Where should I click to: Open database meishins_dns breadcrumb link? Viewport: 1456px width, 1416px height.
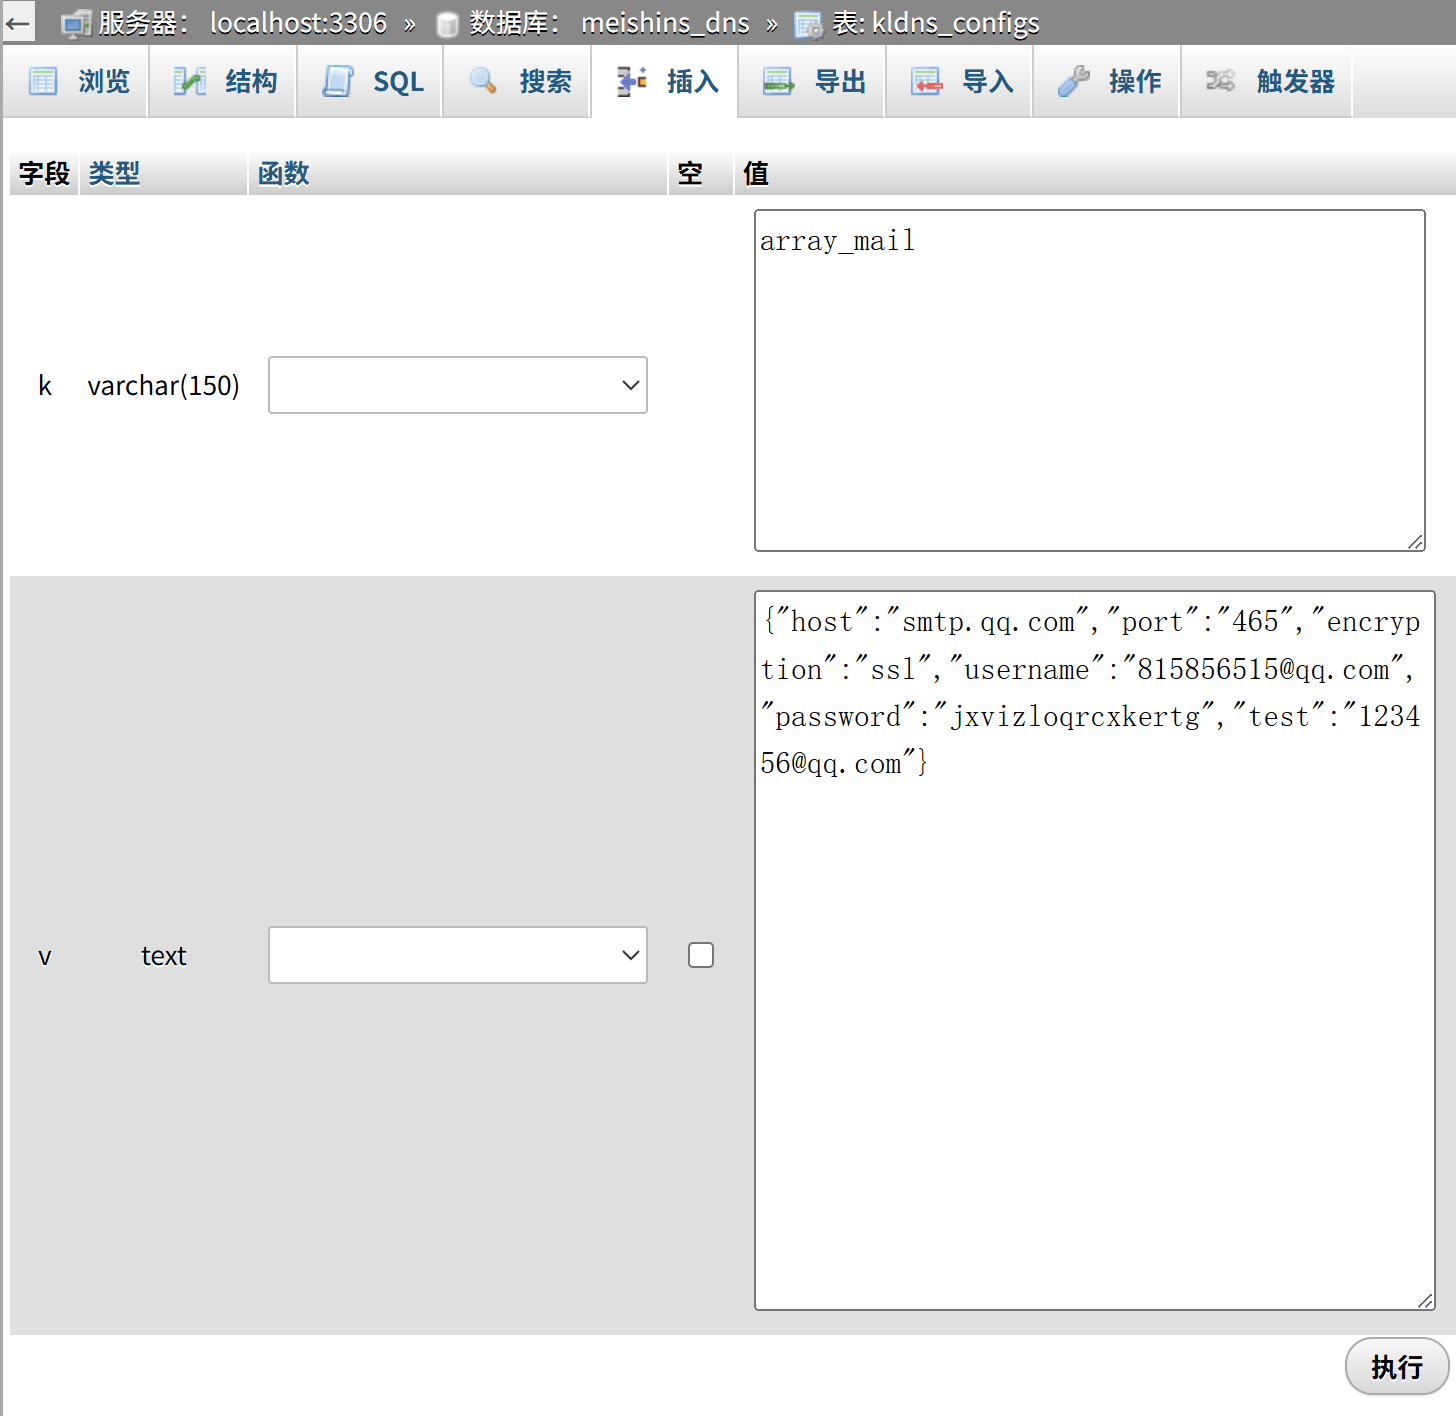[x=664, y=22]
